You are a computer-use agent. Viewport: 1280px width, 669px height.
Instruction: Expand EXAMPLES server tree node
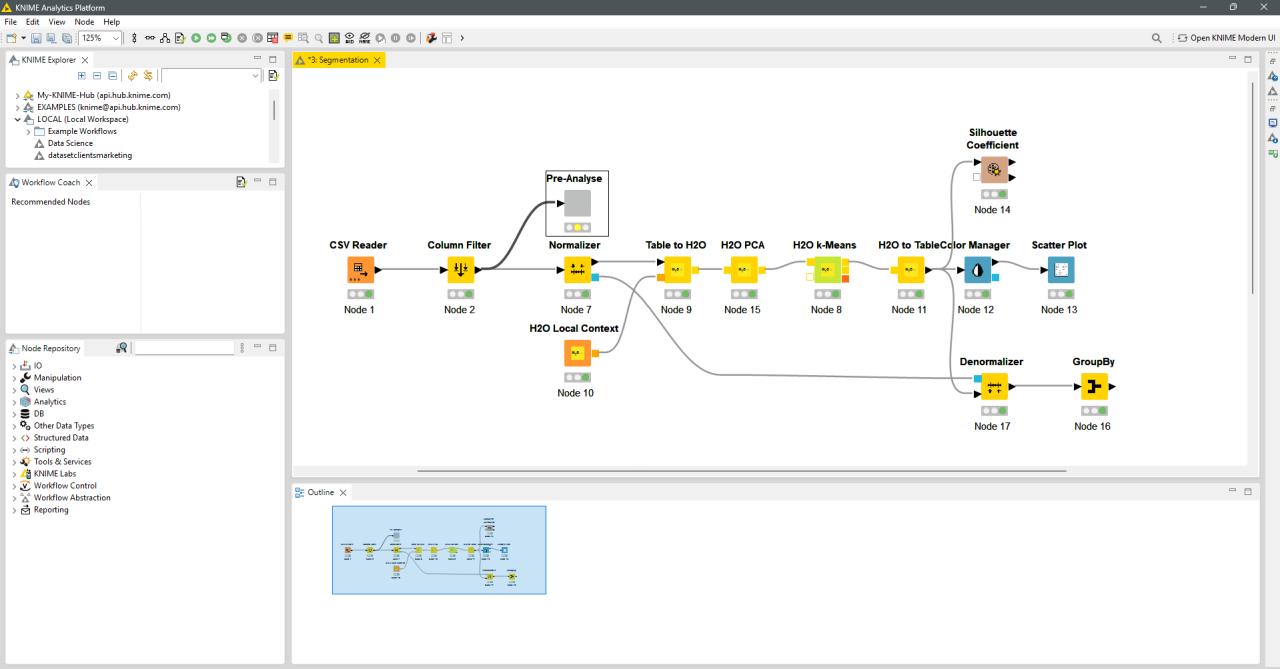click(17, 107)
